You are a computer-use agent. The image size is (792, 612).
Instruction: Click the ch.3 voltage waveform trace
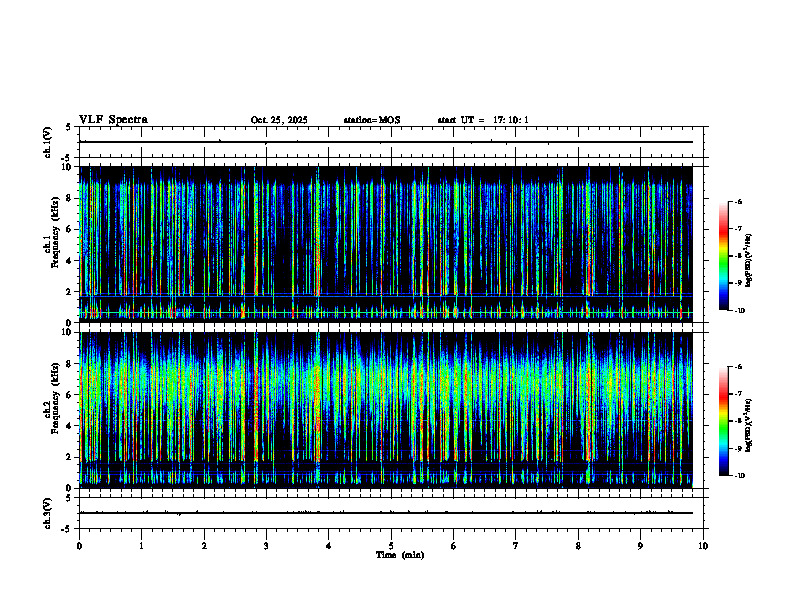pyautogui.click(x=386, y=513)
